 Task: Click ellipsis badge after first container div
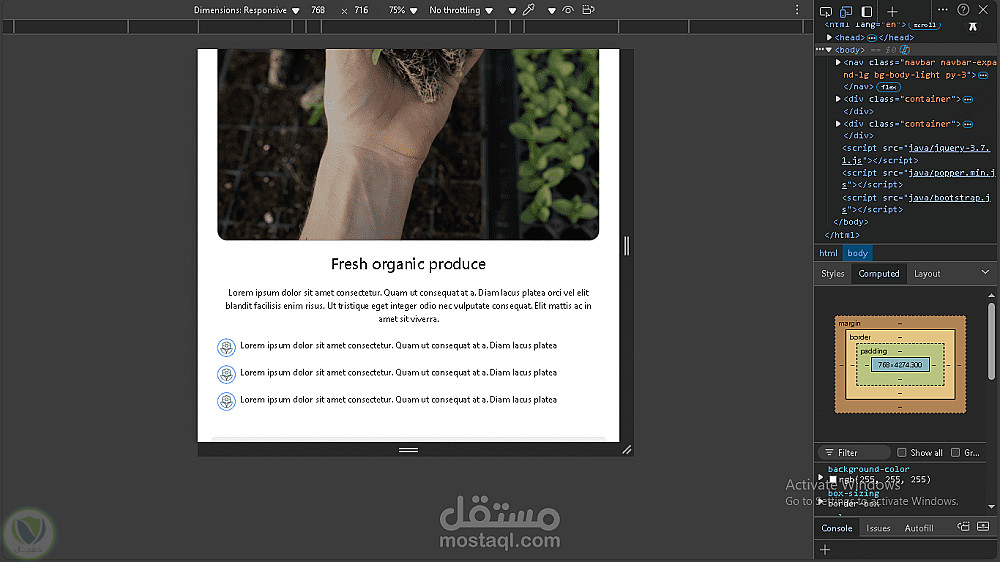point(967,100)
